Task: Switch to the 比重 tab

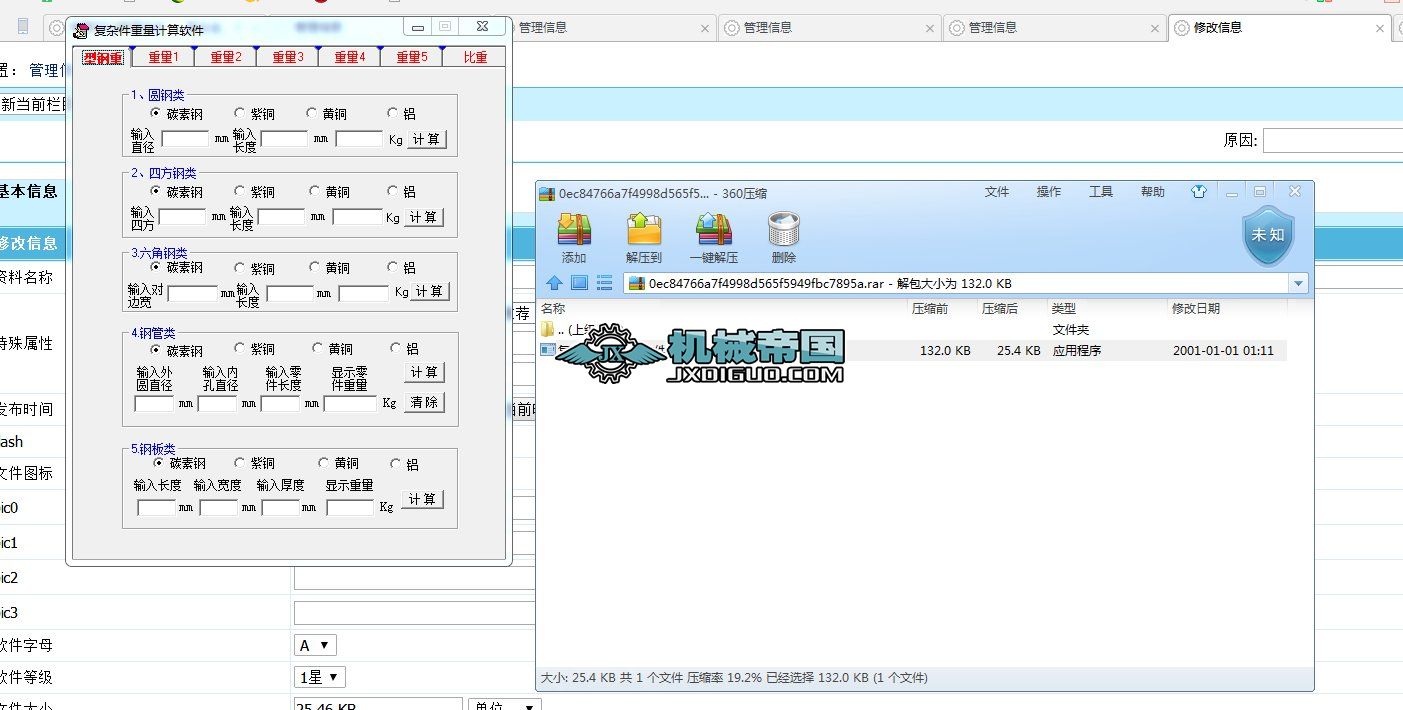Action: pyautogui.click(x=475, y=57)
